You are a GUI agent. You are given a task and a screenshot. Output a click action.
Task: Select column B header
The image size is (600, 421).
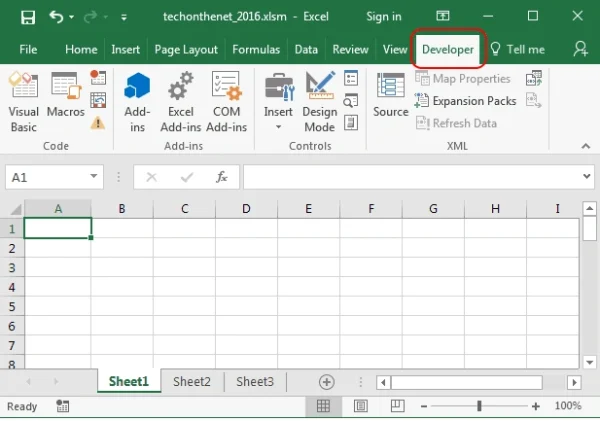(122, 209)
